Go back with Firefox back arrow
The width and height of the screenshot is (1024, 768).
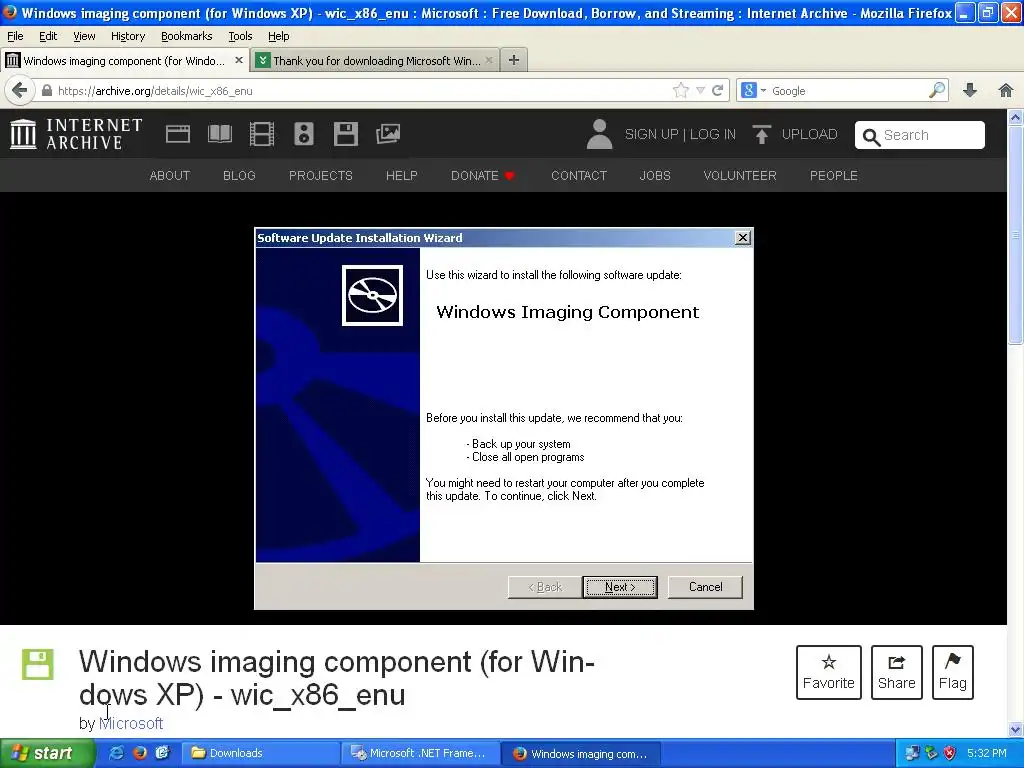[x=20, y=90]
